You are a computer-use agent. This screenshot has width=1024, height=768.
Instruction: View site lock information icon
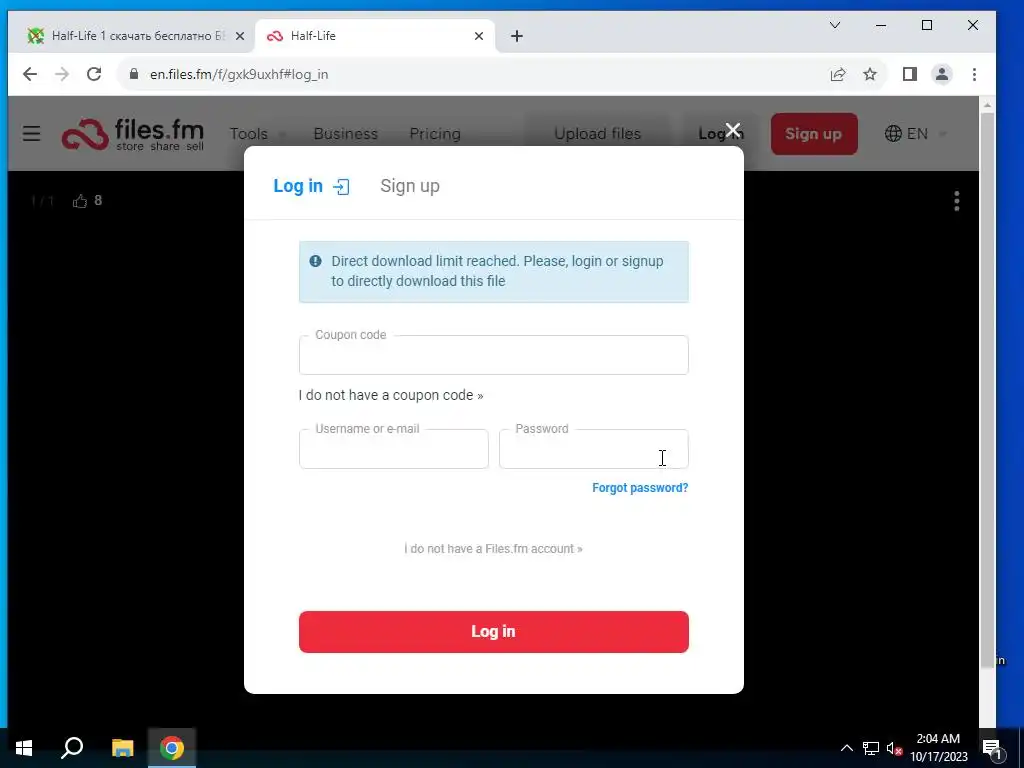(x=134, y=74)
